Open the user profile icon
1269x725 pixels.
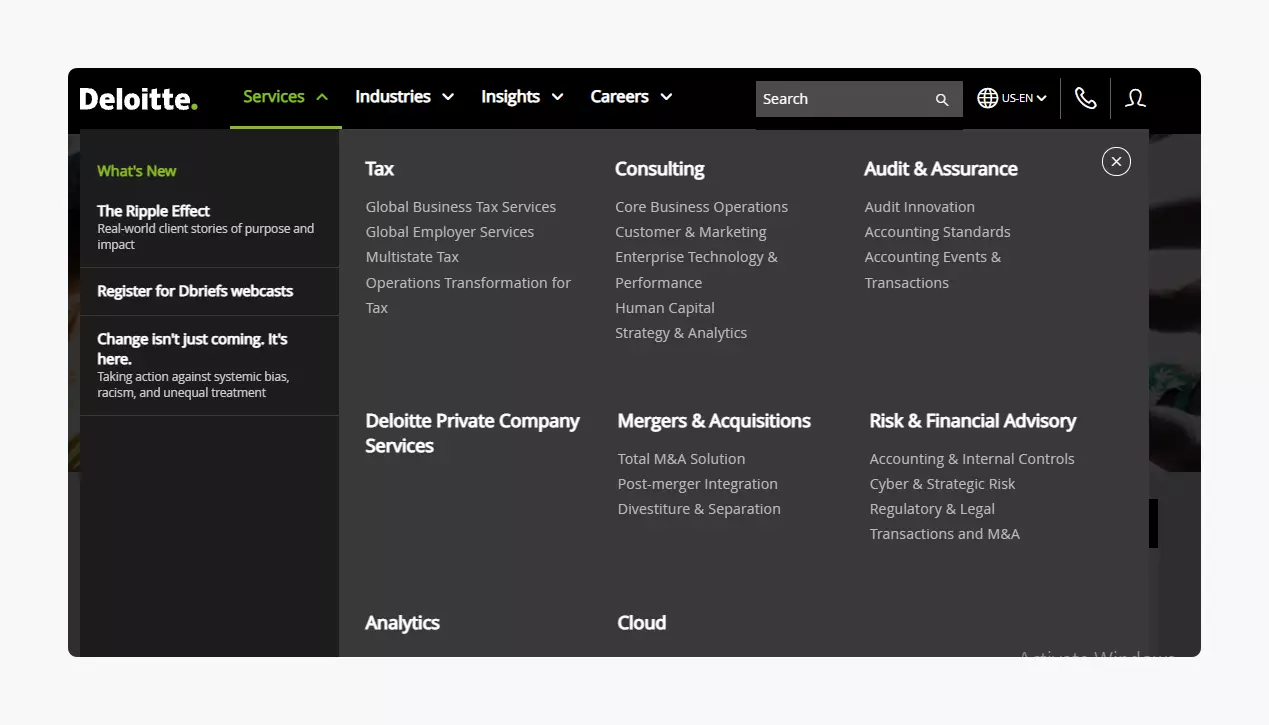coord(1135,98)
